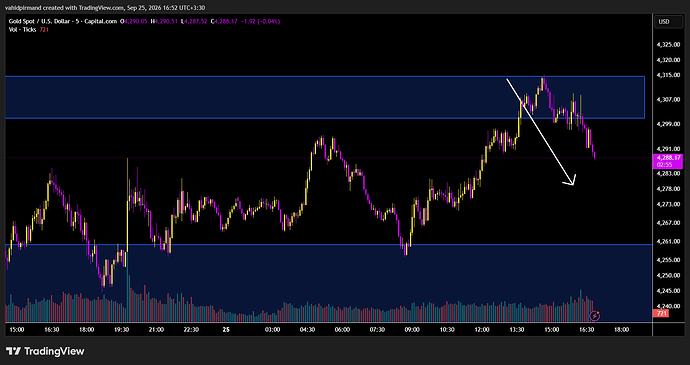
Task: Click the 03:00 time axis label
Action: pos(272,329)
